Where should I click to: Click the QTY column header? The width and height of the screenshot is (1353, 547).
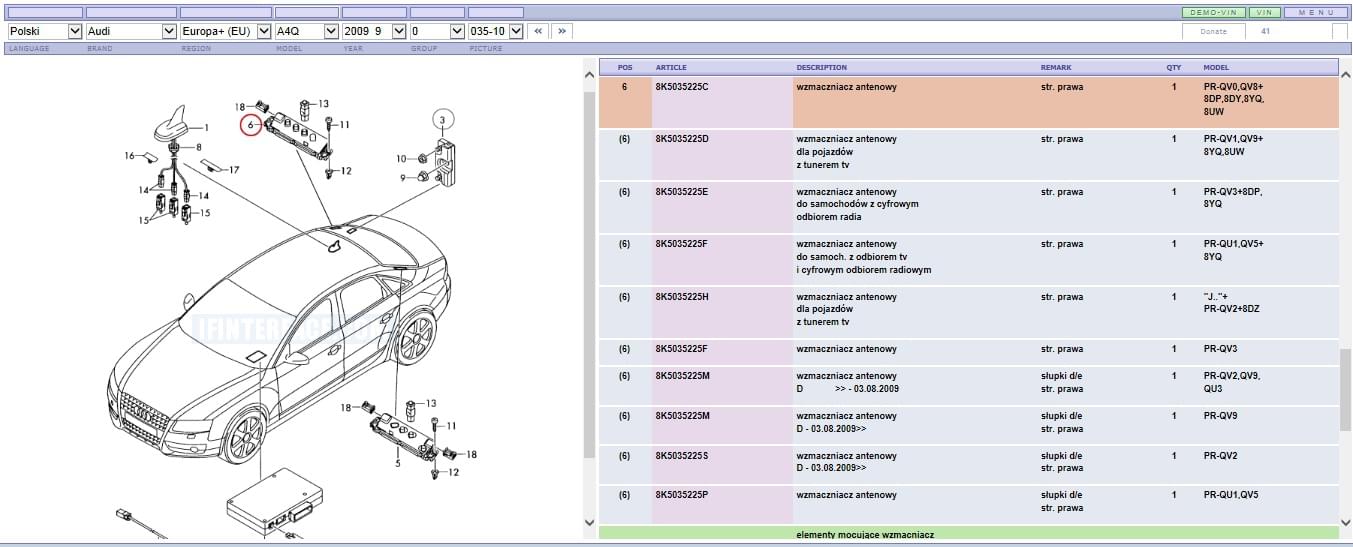1173,67
